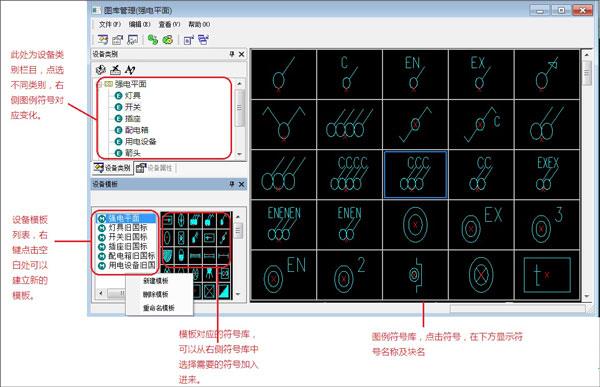Switch to the 设备类别 tab

tap(112, 168)
